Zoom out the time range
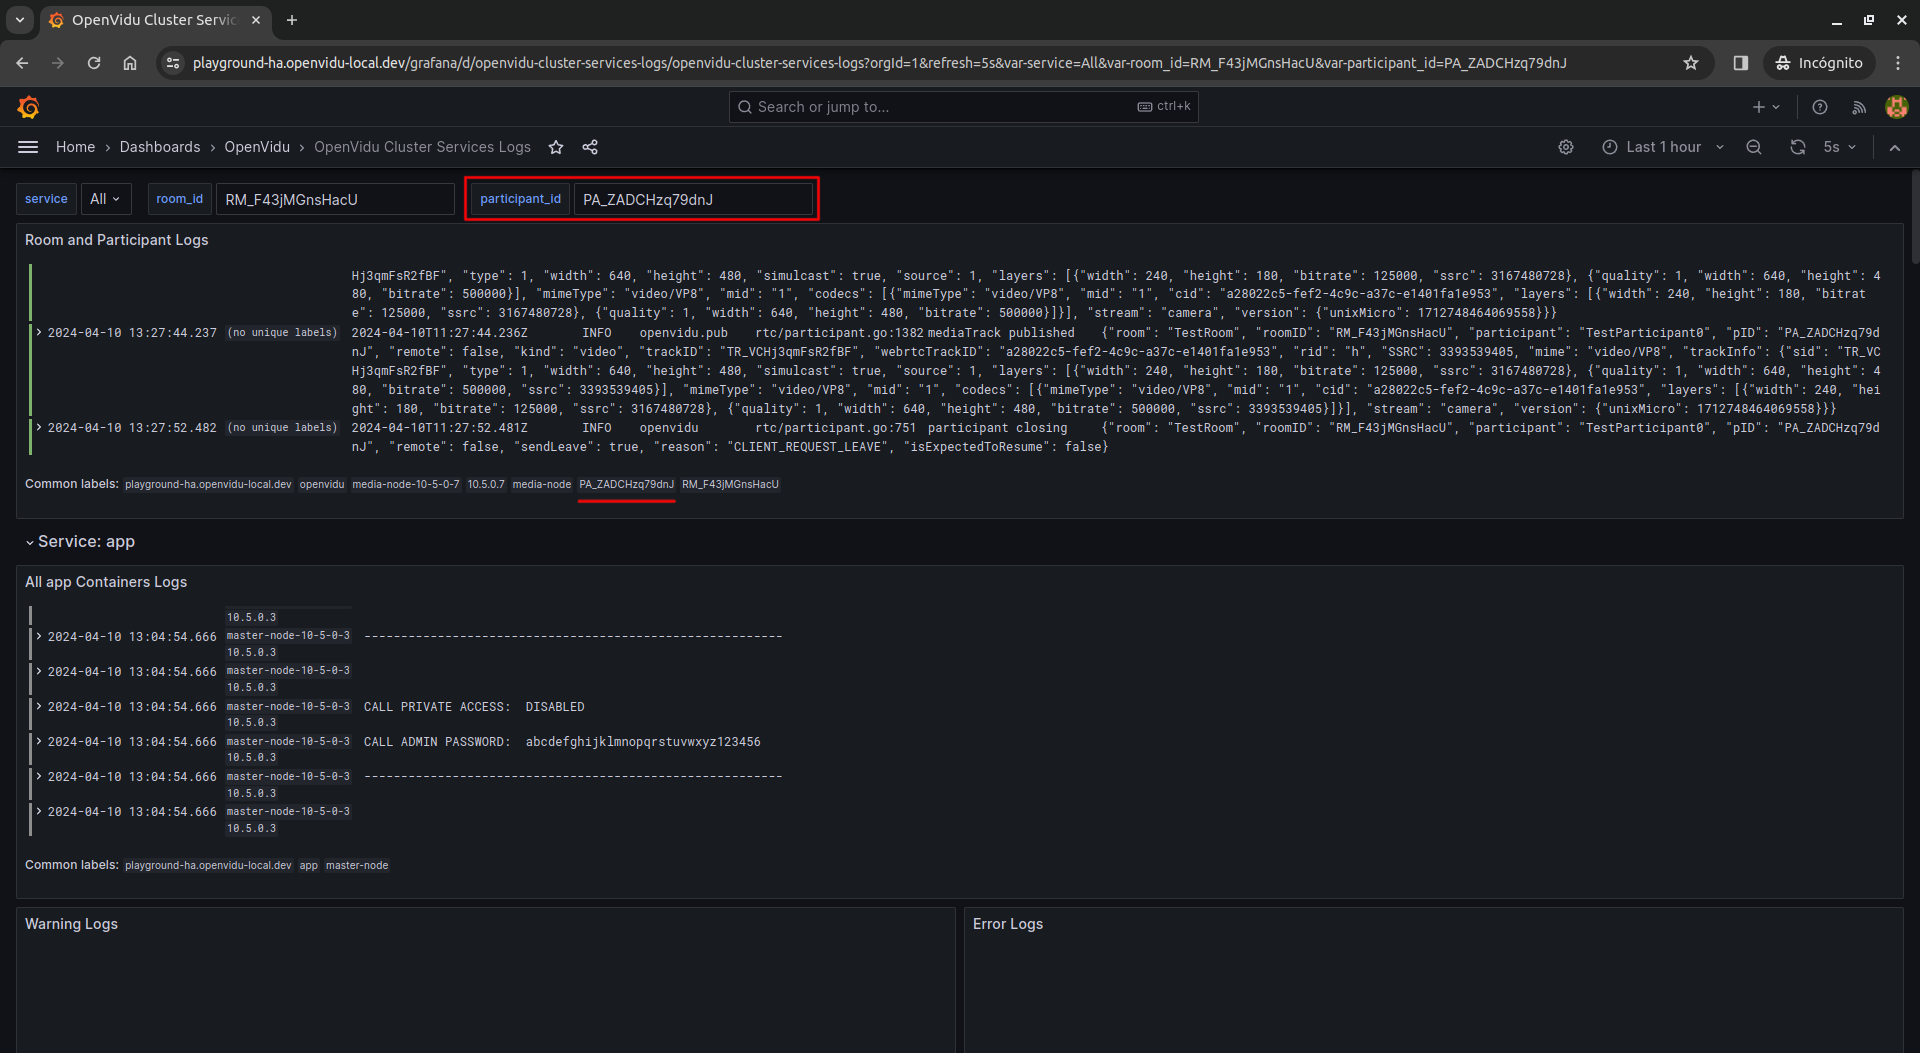The height and width of the screenshot is (1053, 1920). click(1754, 147)
